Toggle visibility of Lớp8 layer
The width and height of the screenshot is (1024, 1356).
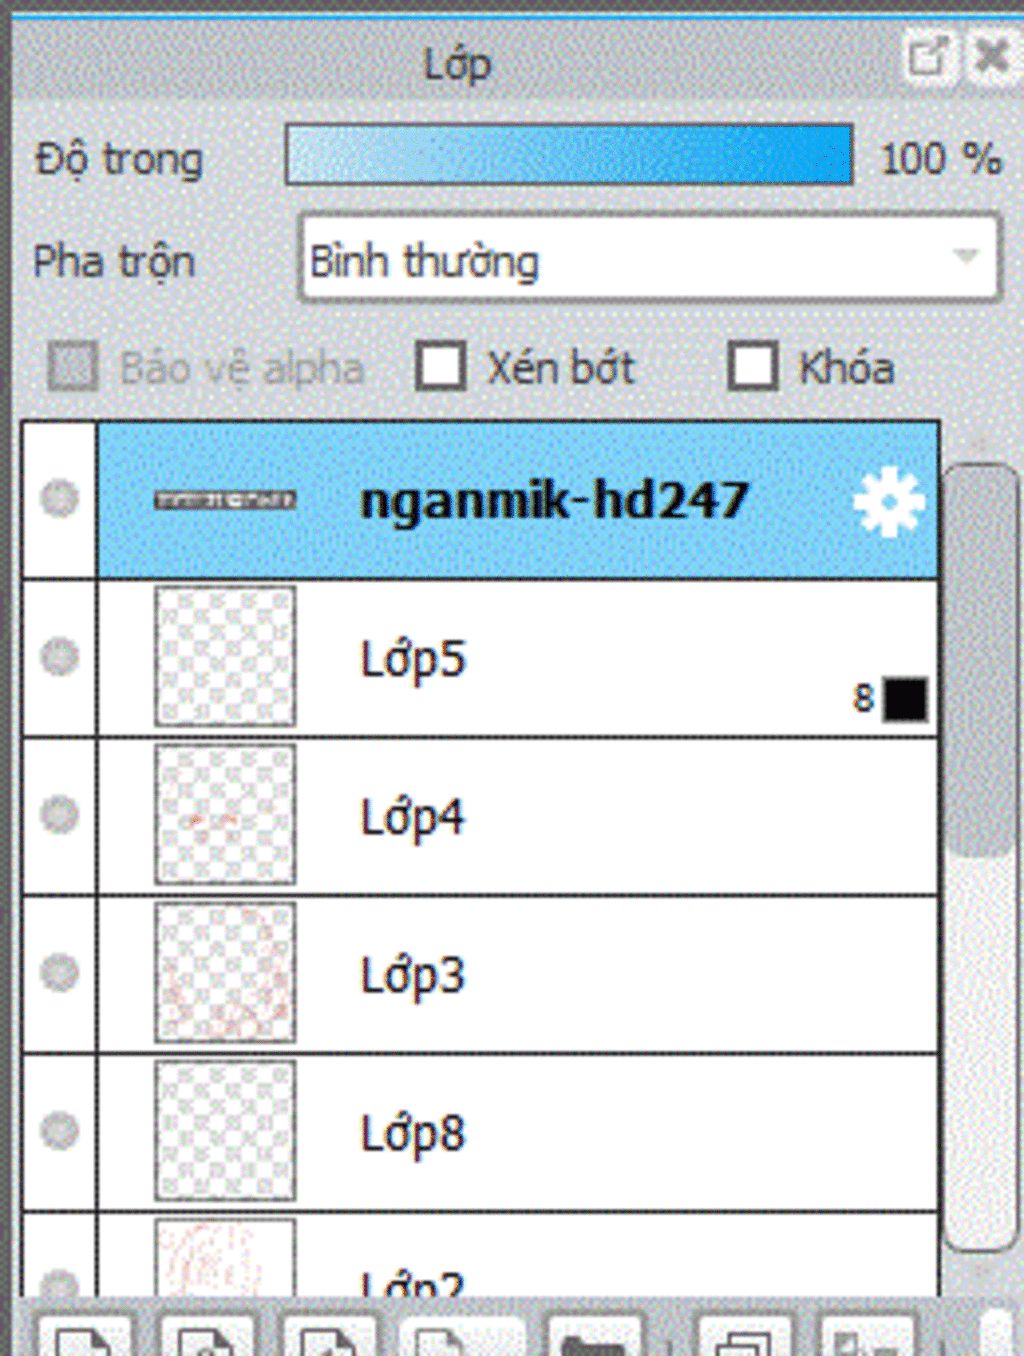pos(59,1130)
